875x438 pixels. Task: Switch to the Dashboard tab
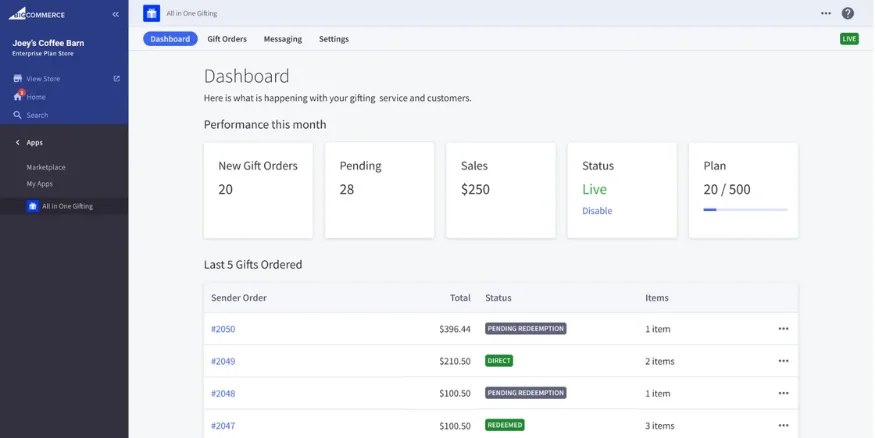(170, 39)
